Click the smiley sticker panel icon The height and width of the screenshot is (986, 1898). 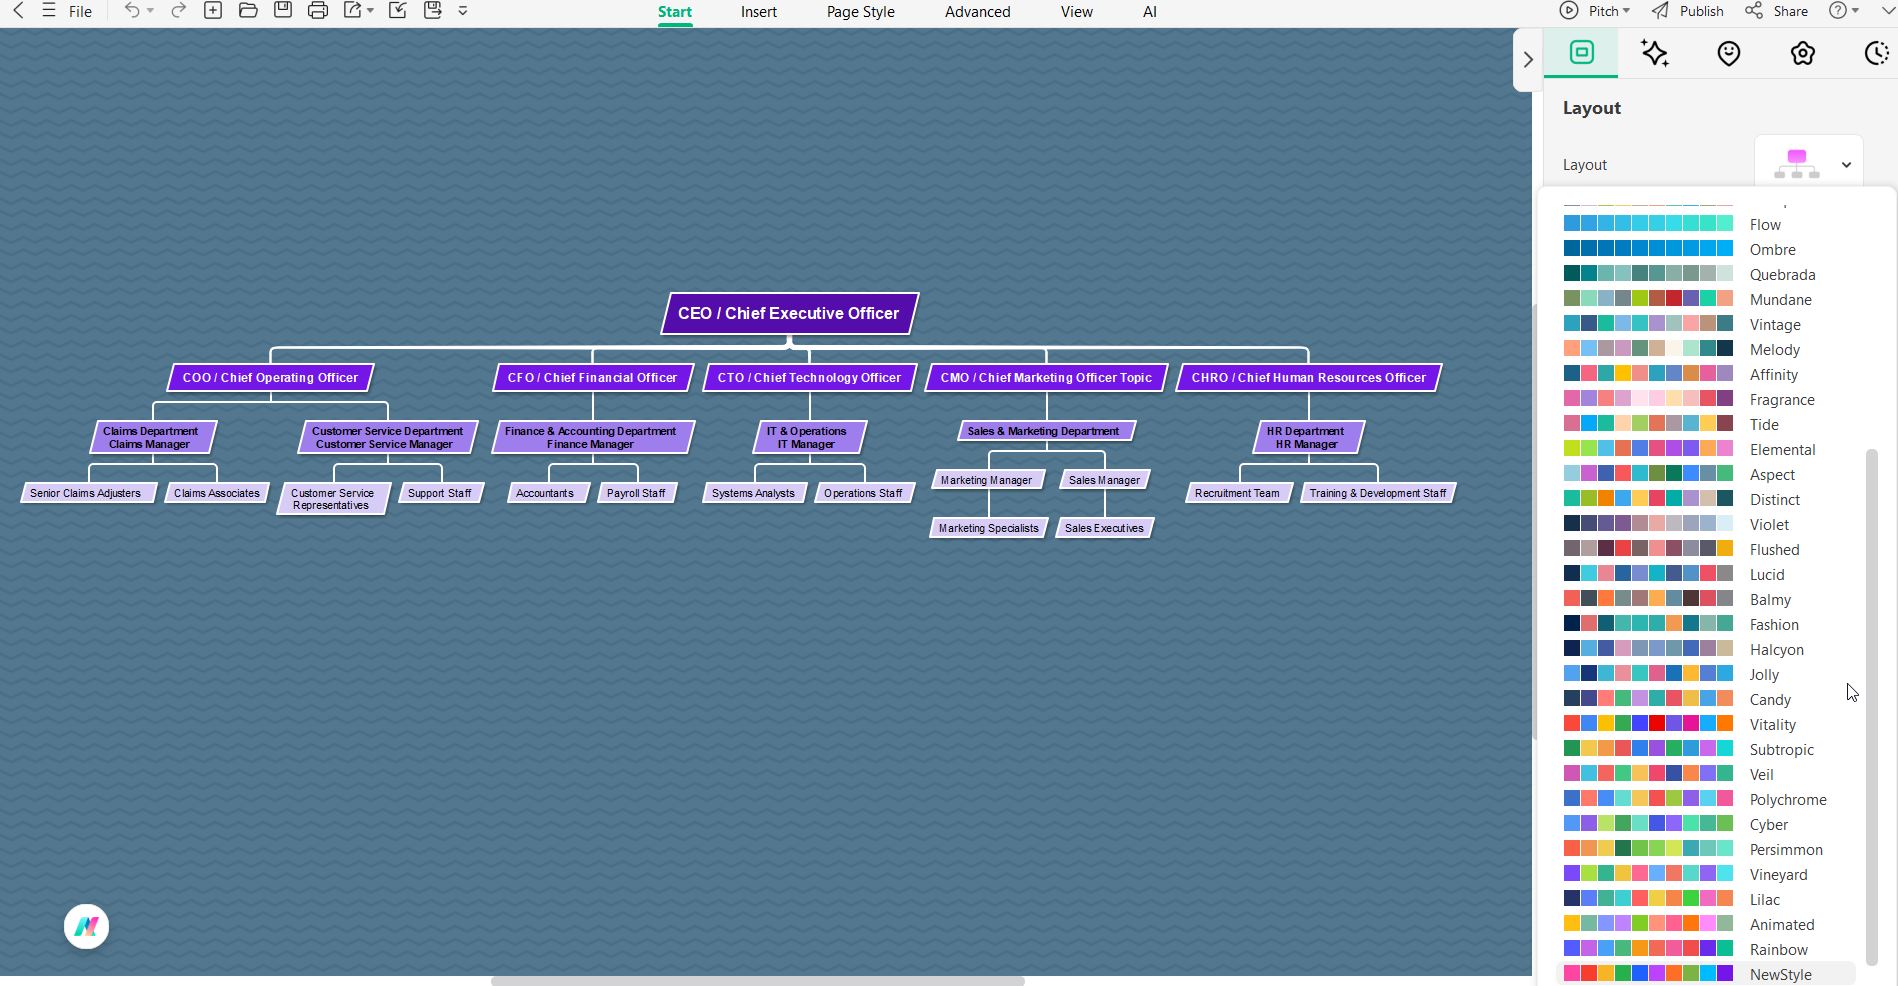1729,53
